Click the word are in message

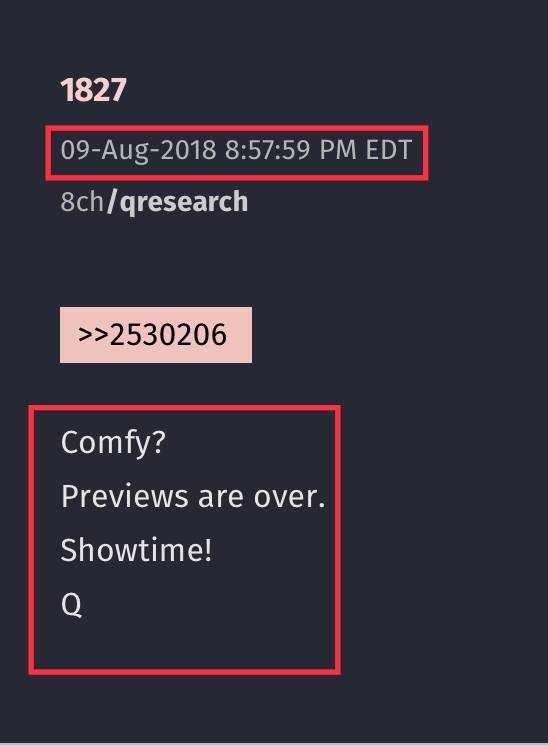[x=221, y=497]
